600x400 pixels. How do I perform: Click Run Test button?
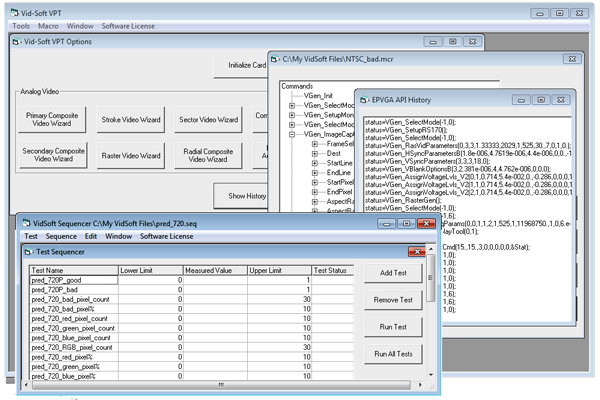(x=393, y=327)
